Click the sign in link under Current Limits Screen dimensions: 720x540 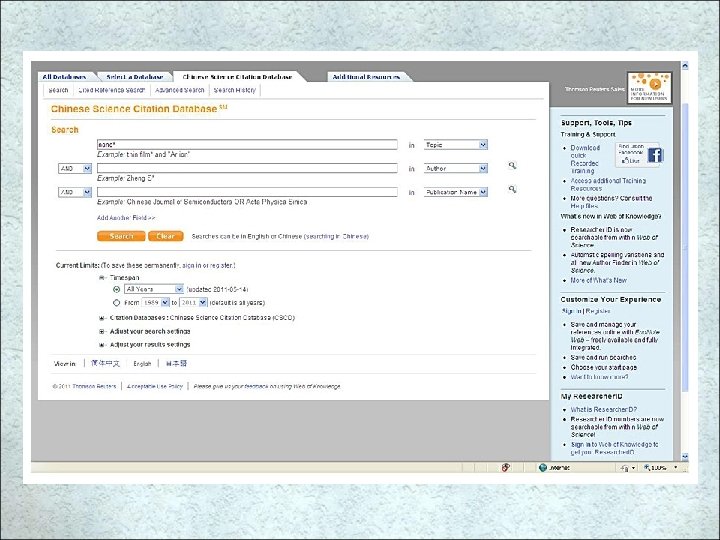[191, 265]
